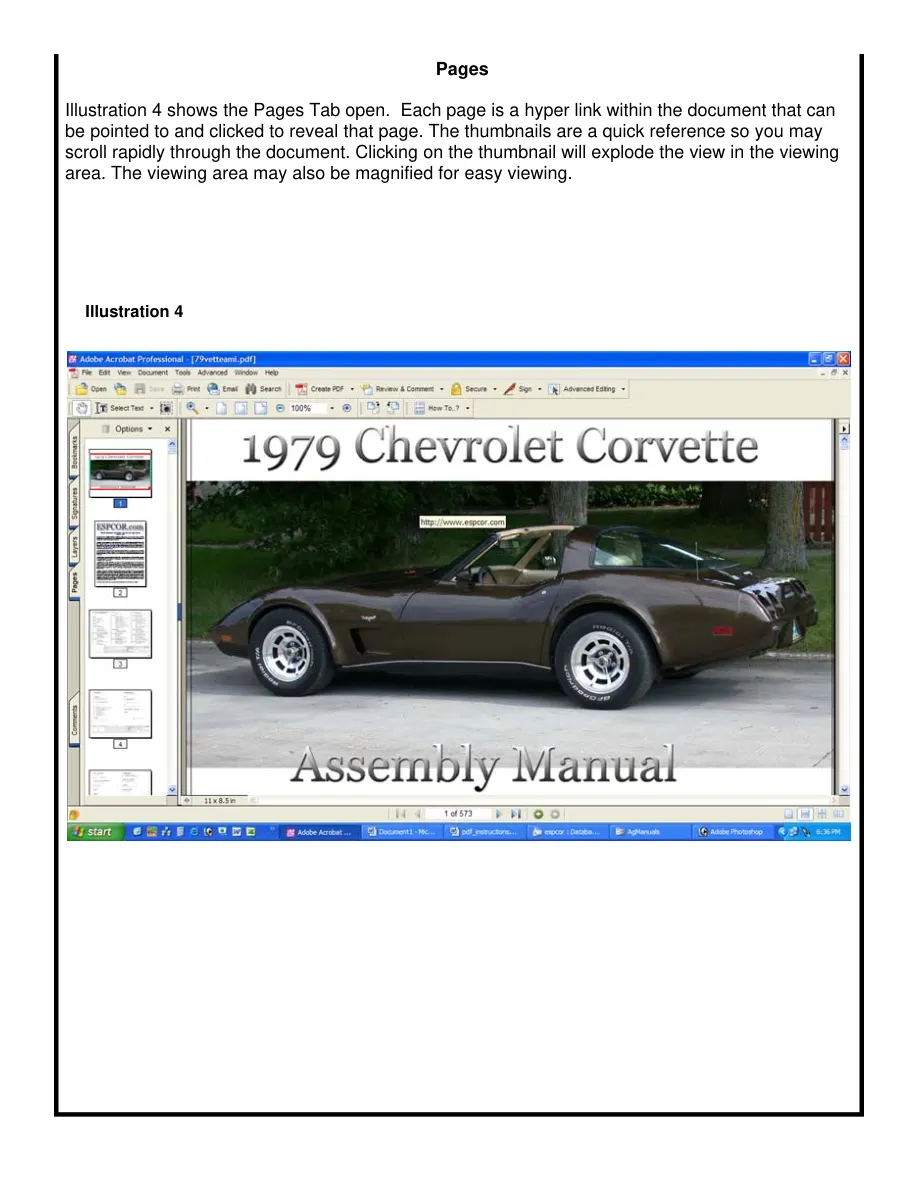The image size is (918, 1188).
Task: Click the Actual Size page icon
Action: 222,408
